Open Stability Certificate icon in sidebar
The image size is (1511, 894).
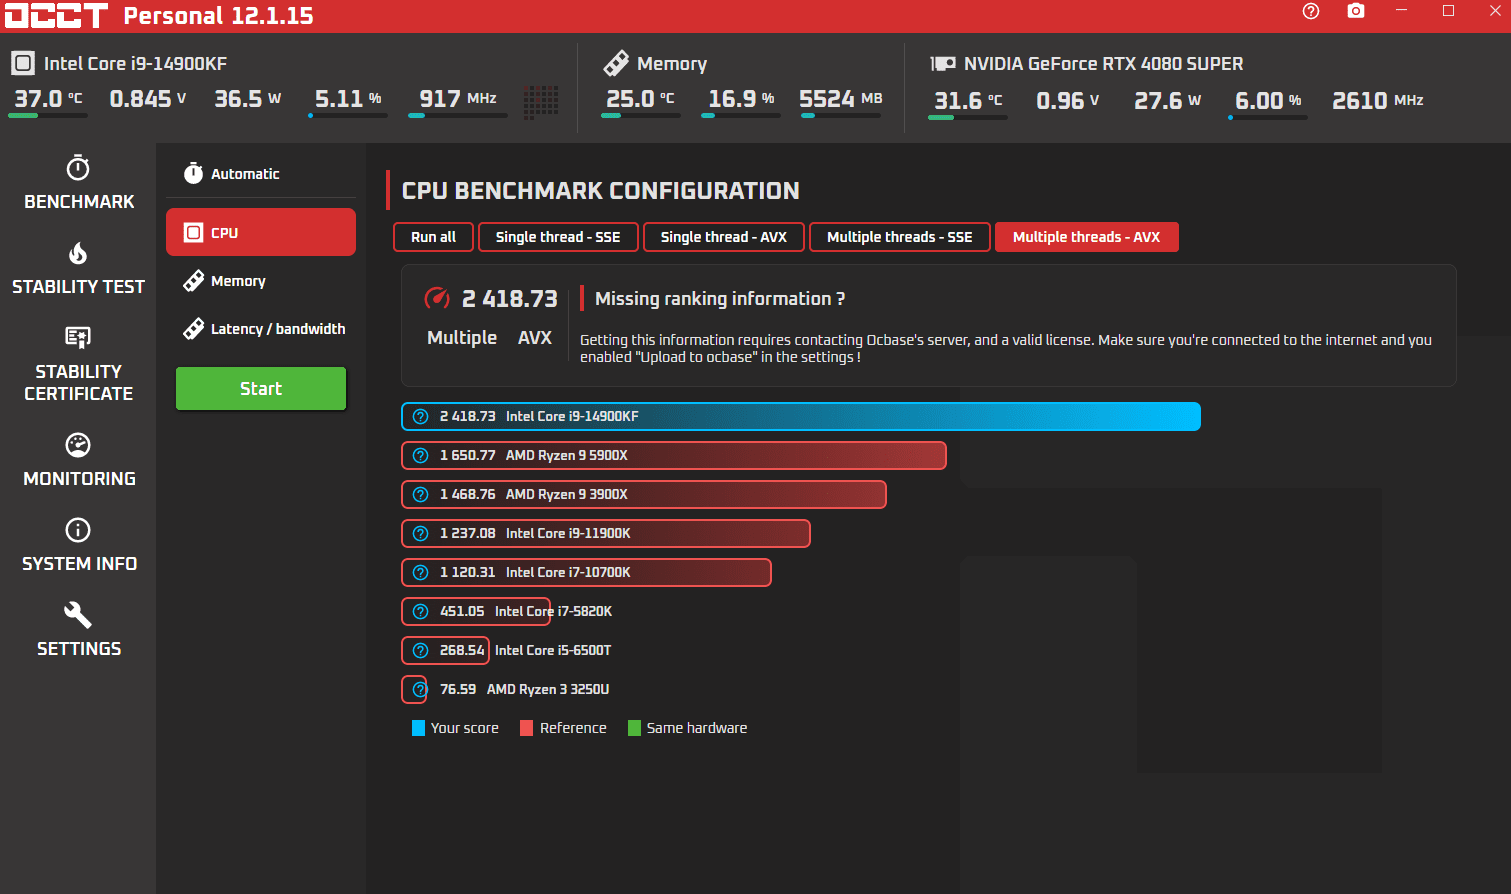pyautogui.click(x=78, y=337)
